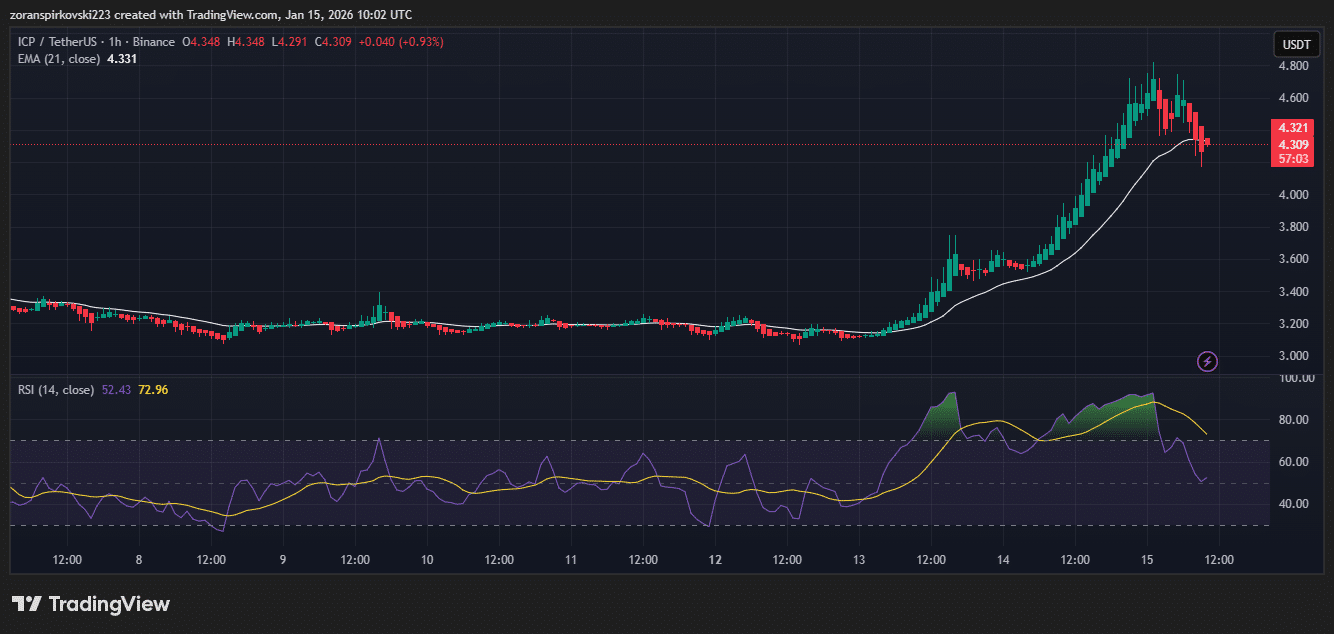Viewport: 1334px width, 634px height.
Task: Click the last trade price flag 4.321
Action: pyautogui.click(x=1293, y=128)
